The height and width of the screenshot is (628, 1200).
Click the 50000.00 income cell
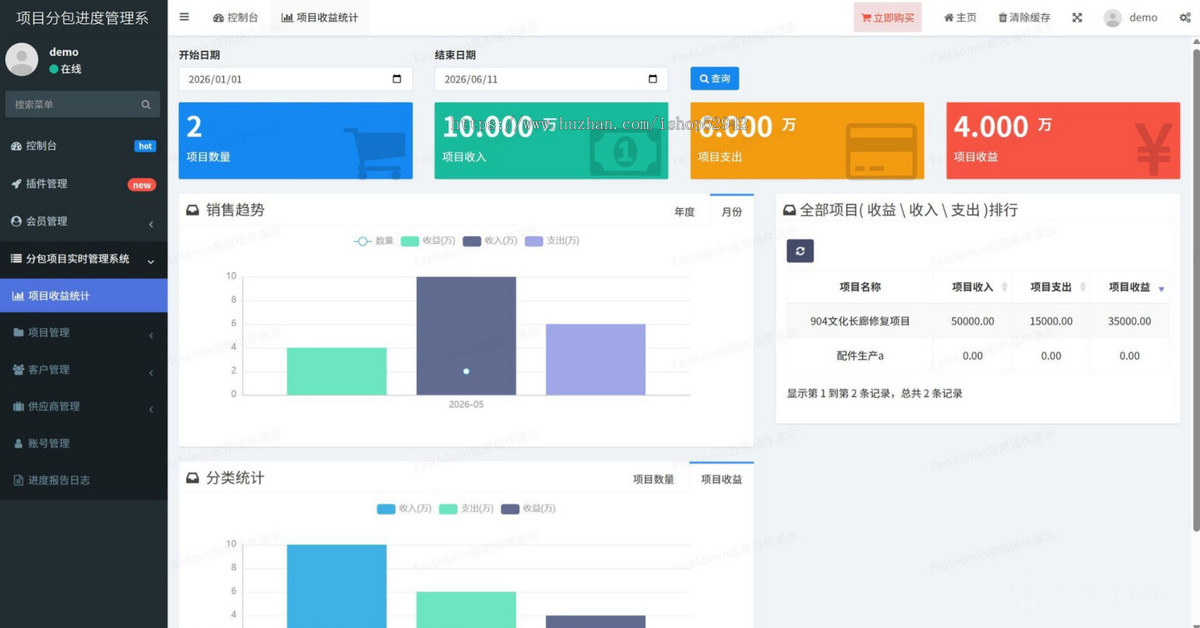tap(972, 321)
